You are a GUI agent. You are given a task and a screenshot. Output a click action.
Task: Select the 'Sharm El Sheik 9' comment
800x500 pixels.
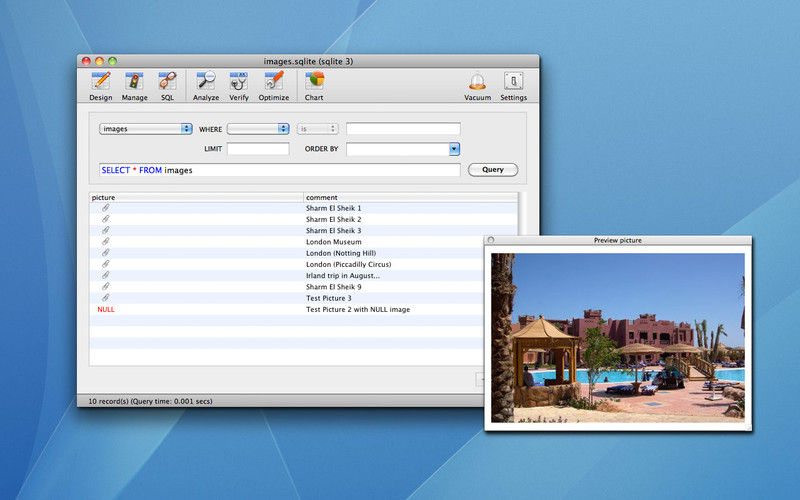pos(334,287)
